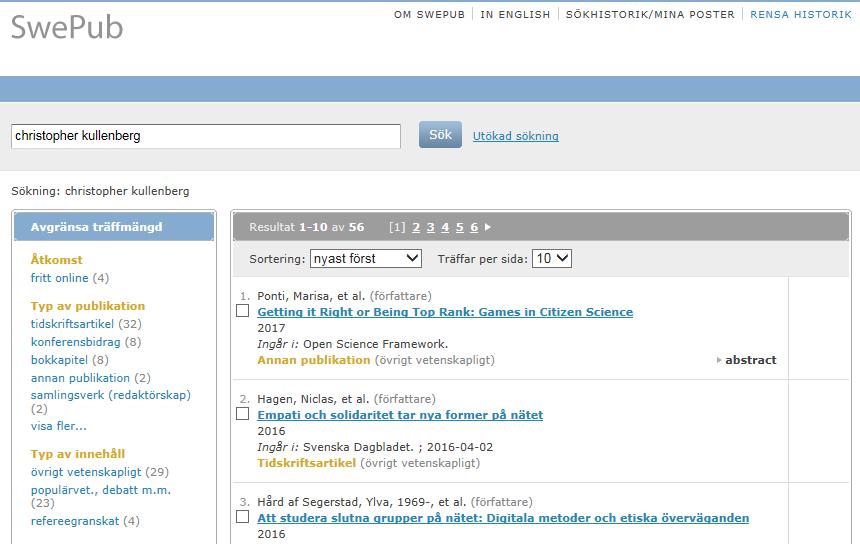Open the SwePub home logo
This screenshot has width=860, height=544.
67,27
